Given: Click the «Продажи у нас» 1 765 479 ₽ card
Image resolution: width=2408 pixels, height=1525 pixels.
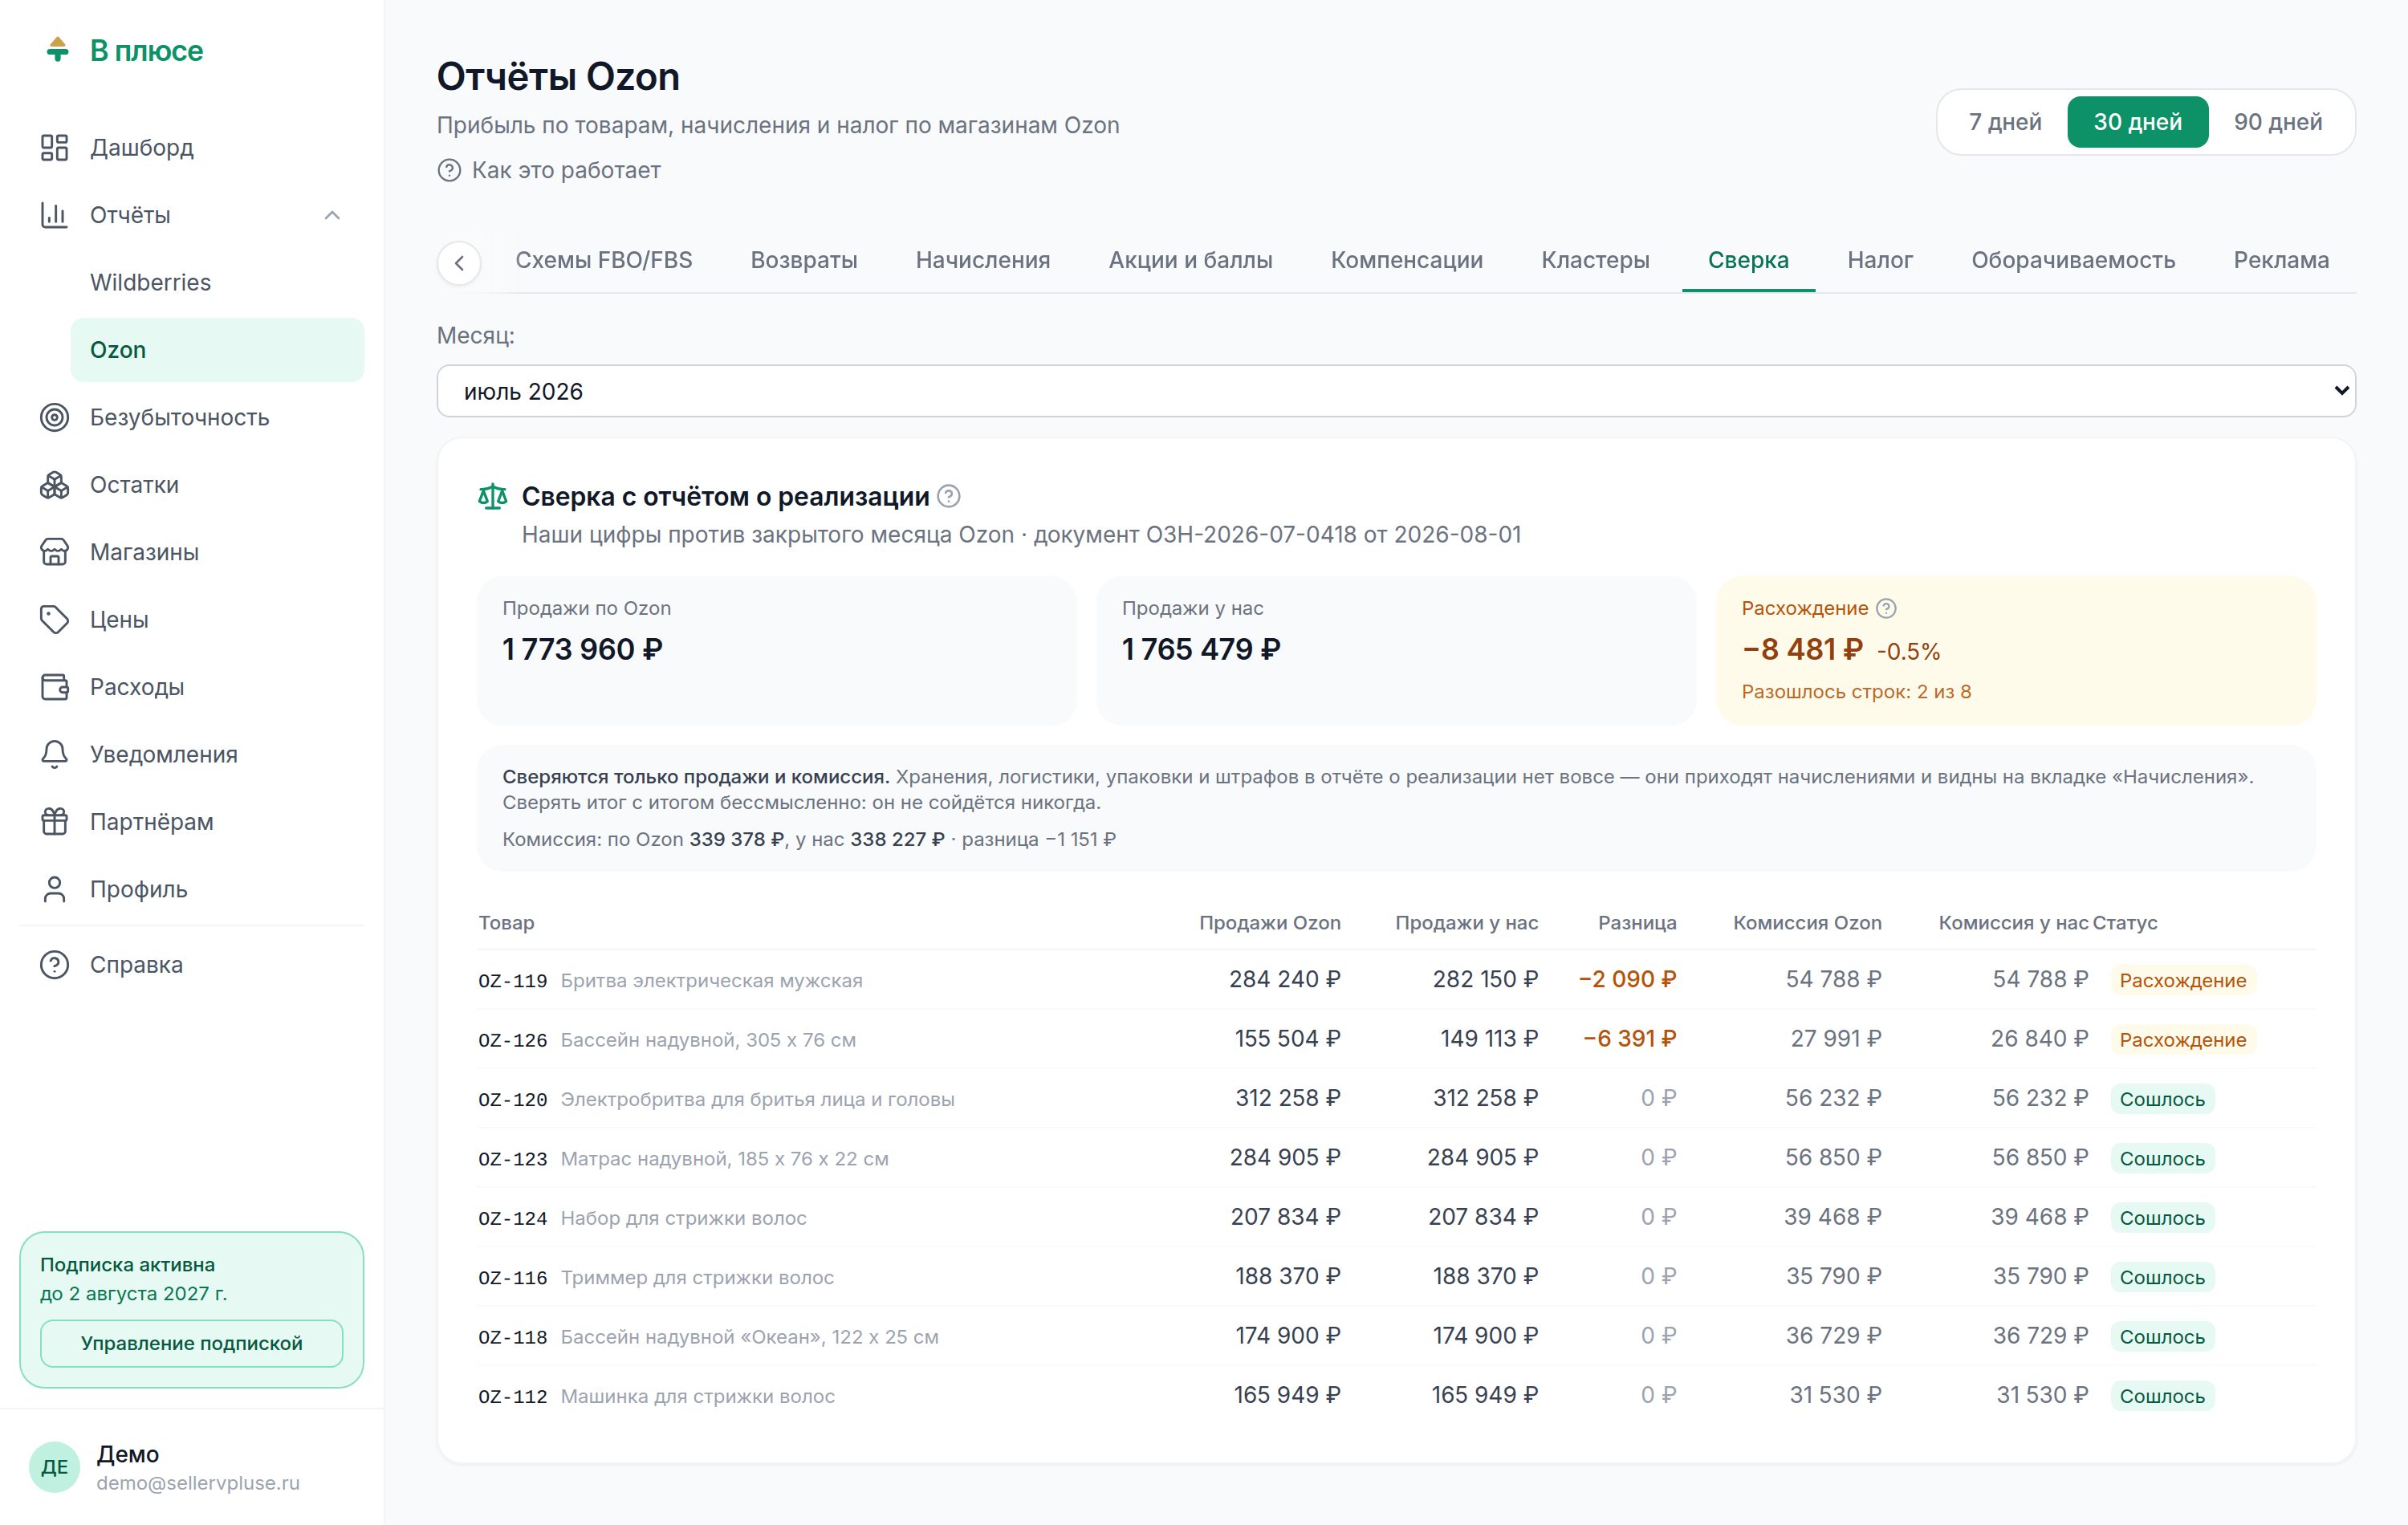Looking at the screenshot, I should [1396, 650].
